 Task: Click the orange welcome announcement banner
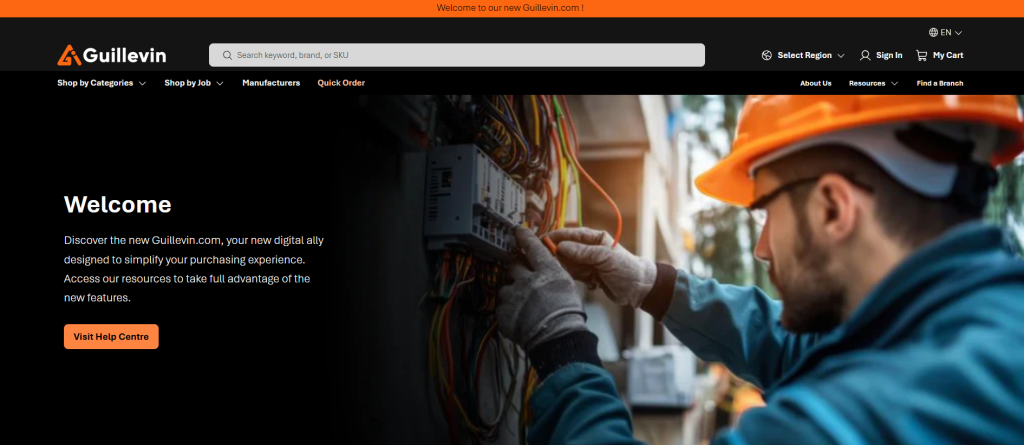pos(511,8)
